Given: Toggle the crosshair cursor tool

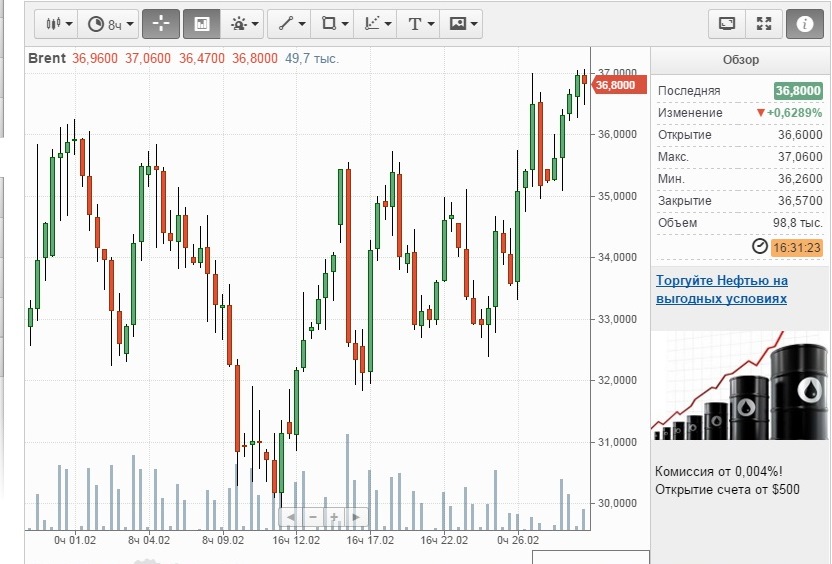Looking at the screenshot, I should point(160,23).
